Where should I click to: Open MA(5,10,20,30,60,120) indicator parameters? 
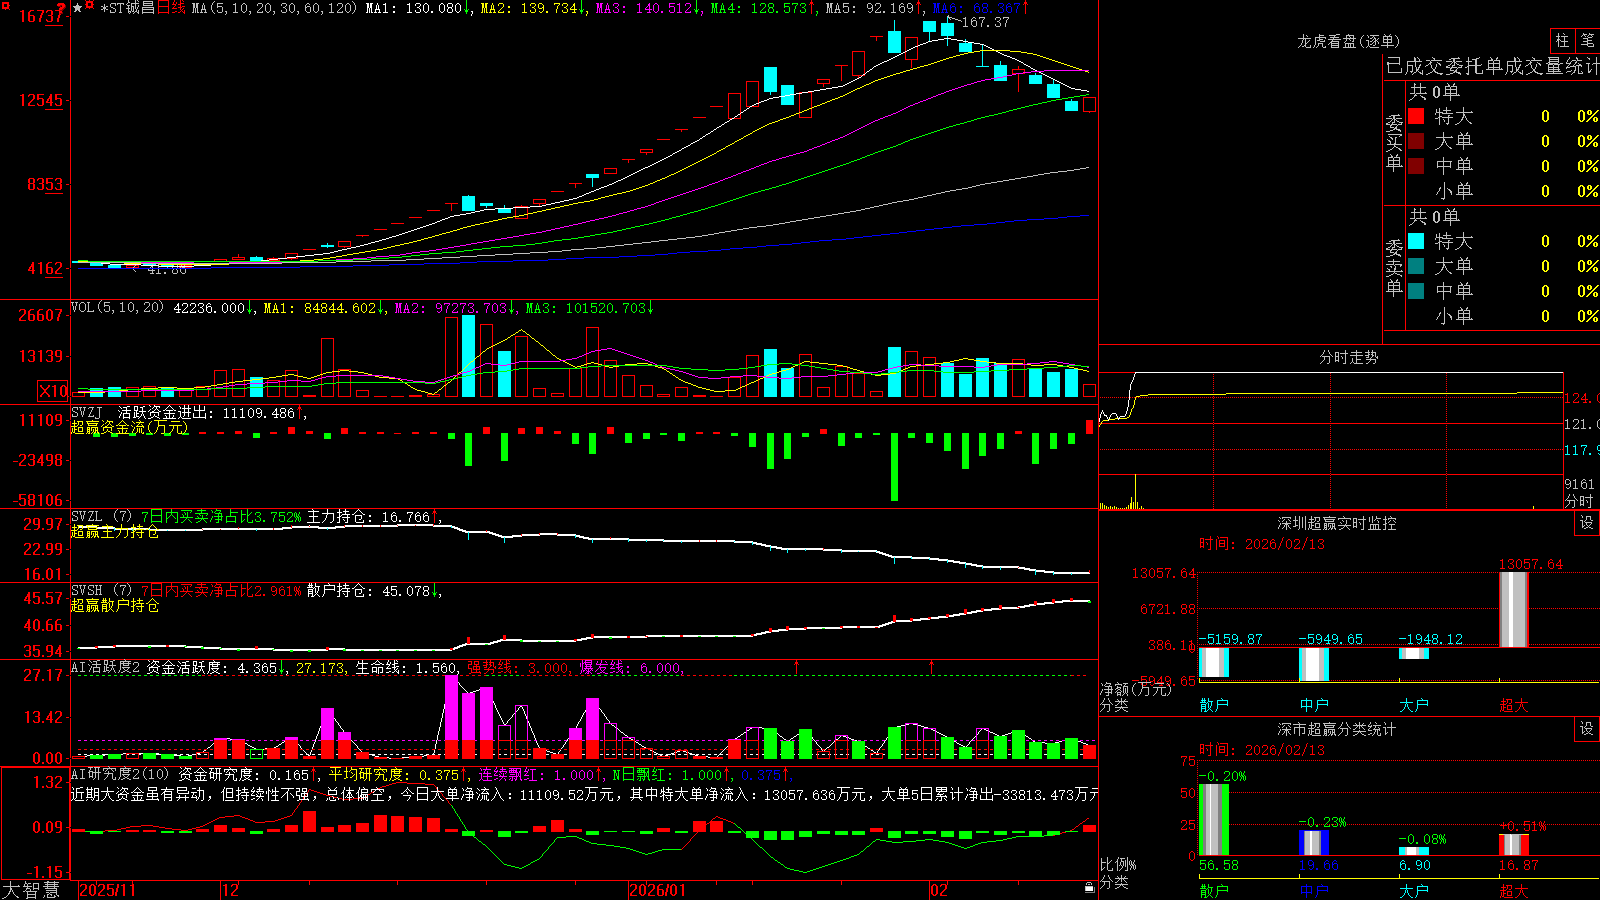pos(274,8)
